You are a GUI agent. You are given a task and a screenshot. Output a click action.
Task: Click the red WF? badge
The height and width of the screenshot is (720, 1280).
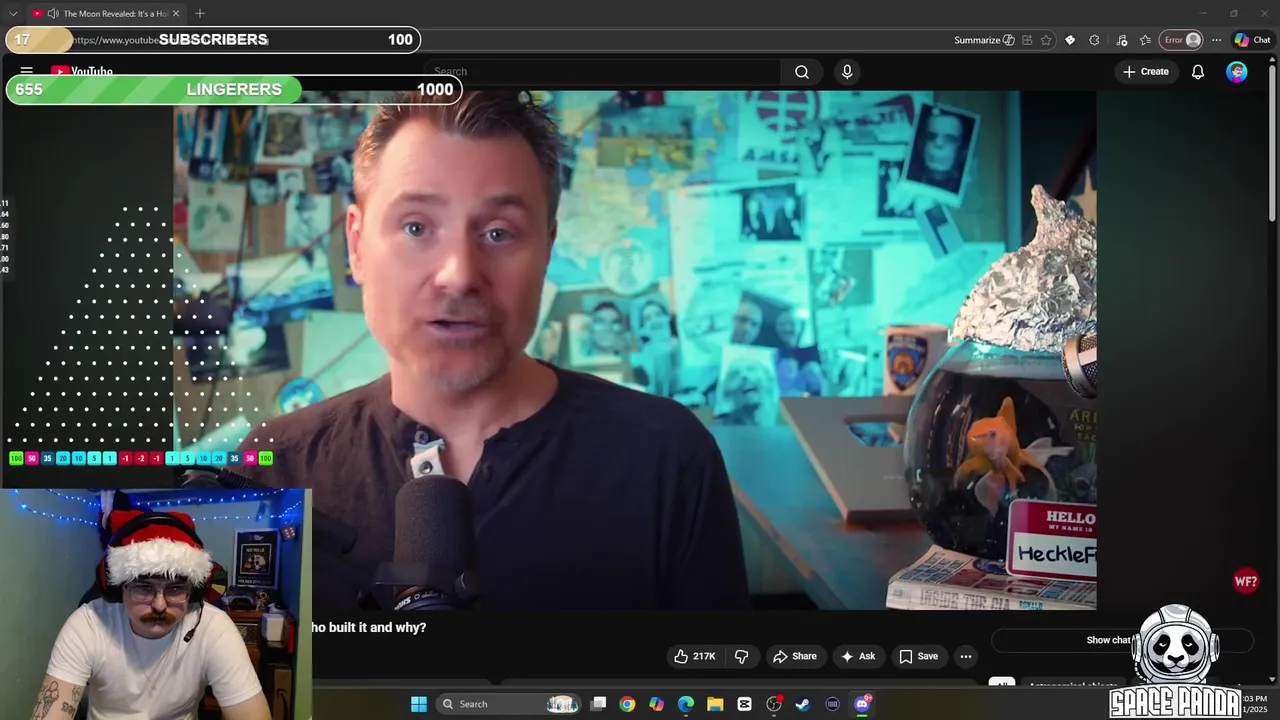coord(1246,581)
